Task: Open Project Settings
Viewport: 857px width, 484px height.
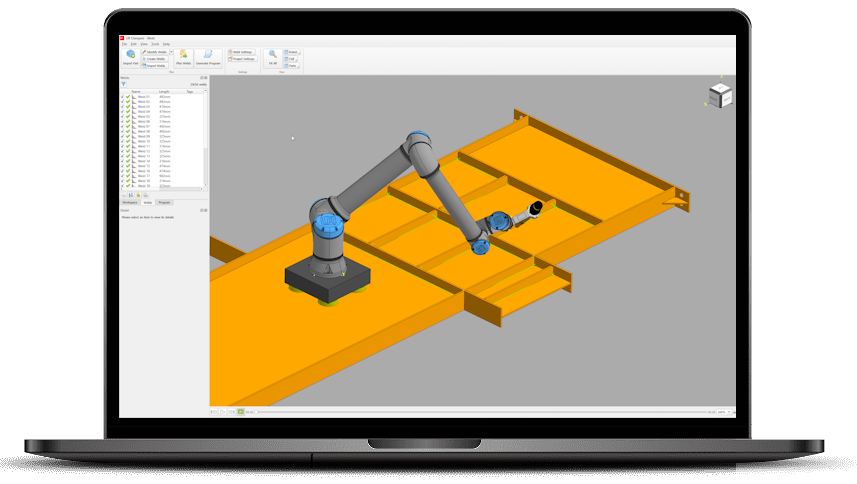Action: coord(242,59)
